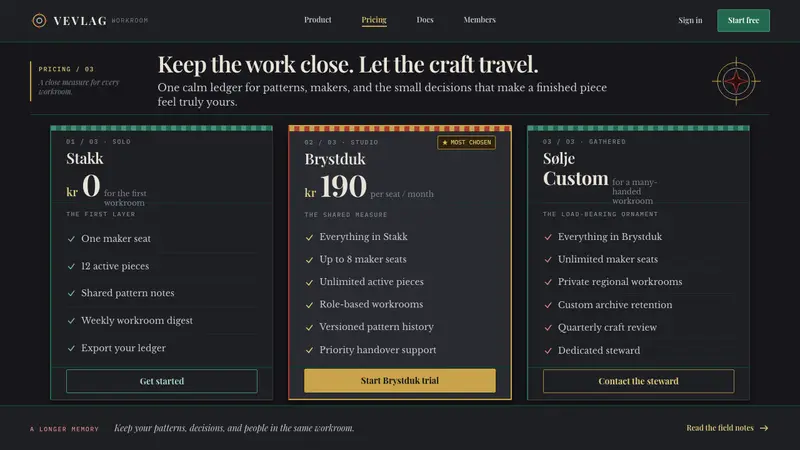The height and width of the screenshot is (450, 800).
Task: Click the star in the Most Chosen badge
Action: (445, 142)
